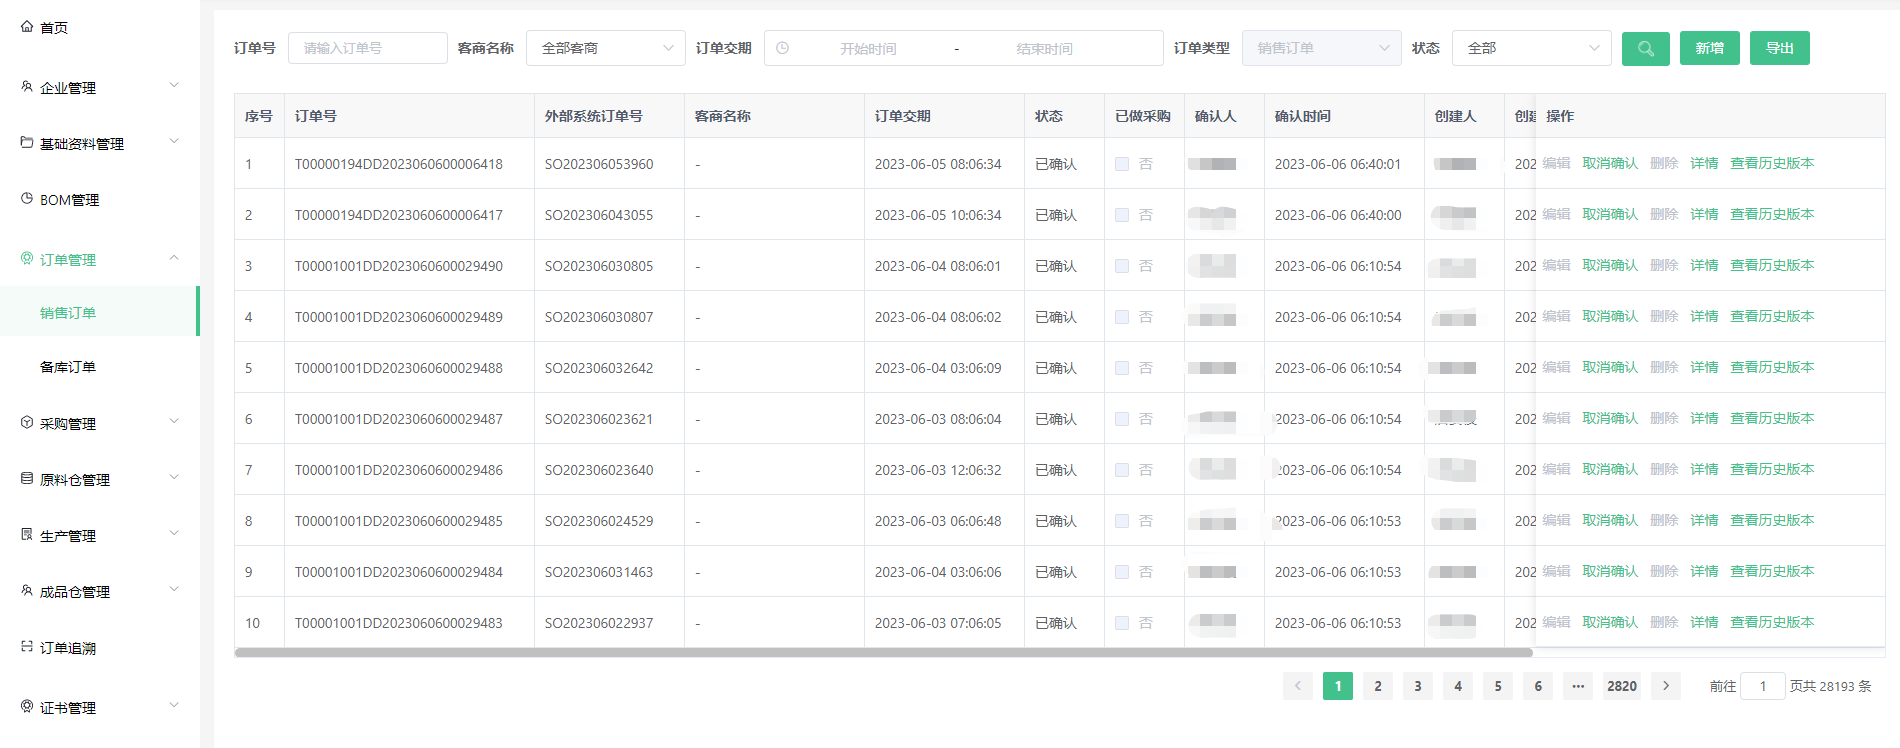
Task: Click the clock icon in the 订单交期 date field
Action: coord(783,48)
